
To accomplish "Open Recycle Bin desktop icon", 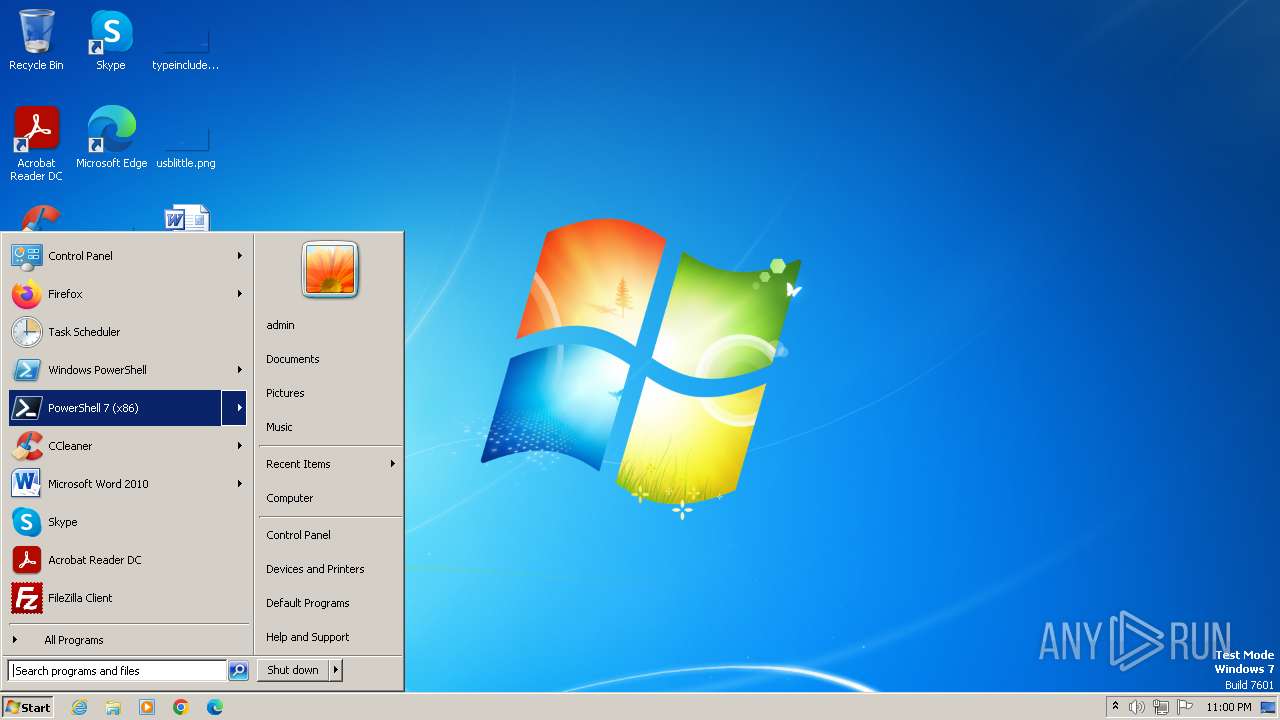I will pos(36,40).
